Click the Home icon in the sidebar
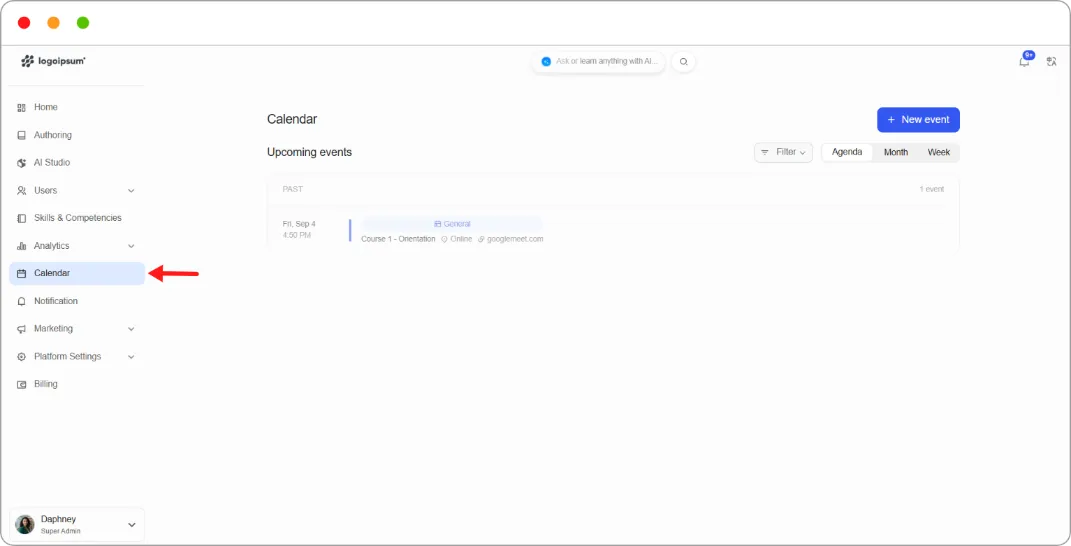Image resolution: width=1071 pixels, height=546 pixels. click(x=21, y=107)
